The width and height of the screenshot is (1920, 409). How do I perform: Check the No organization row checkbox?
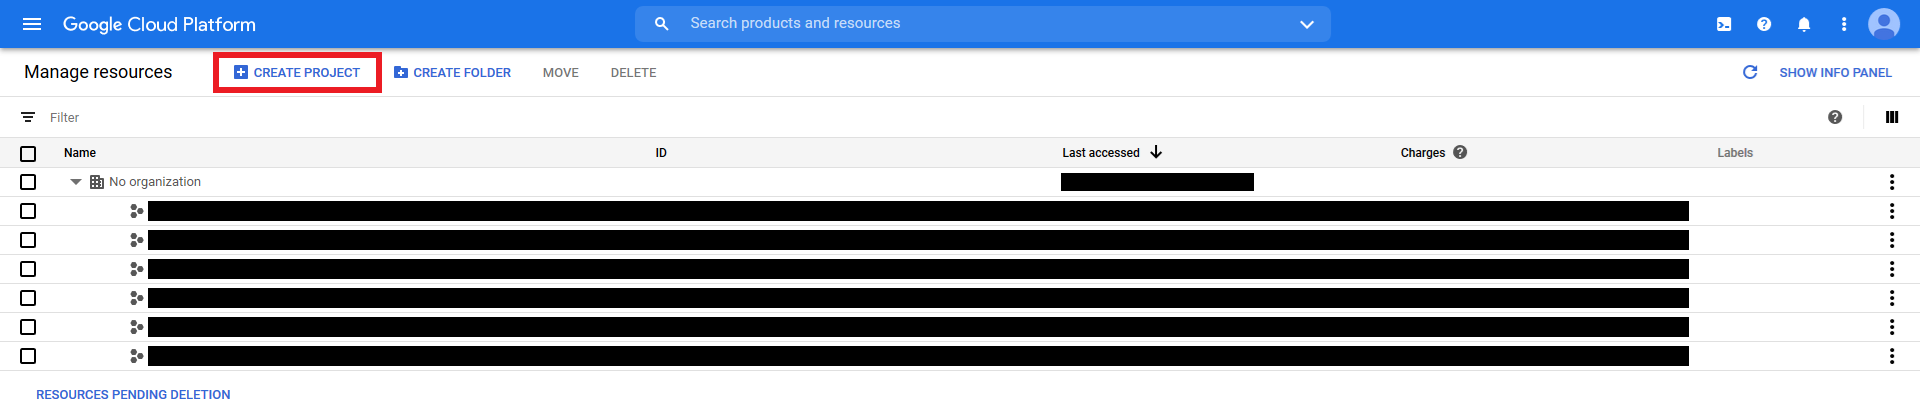[x=28, y=182]
